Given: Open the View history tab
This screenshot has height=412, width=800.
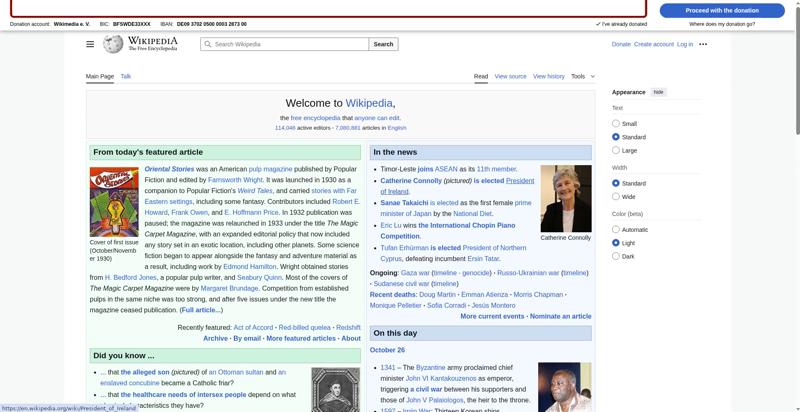Looking at the screenshot, I should click(548, 76).
